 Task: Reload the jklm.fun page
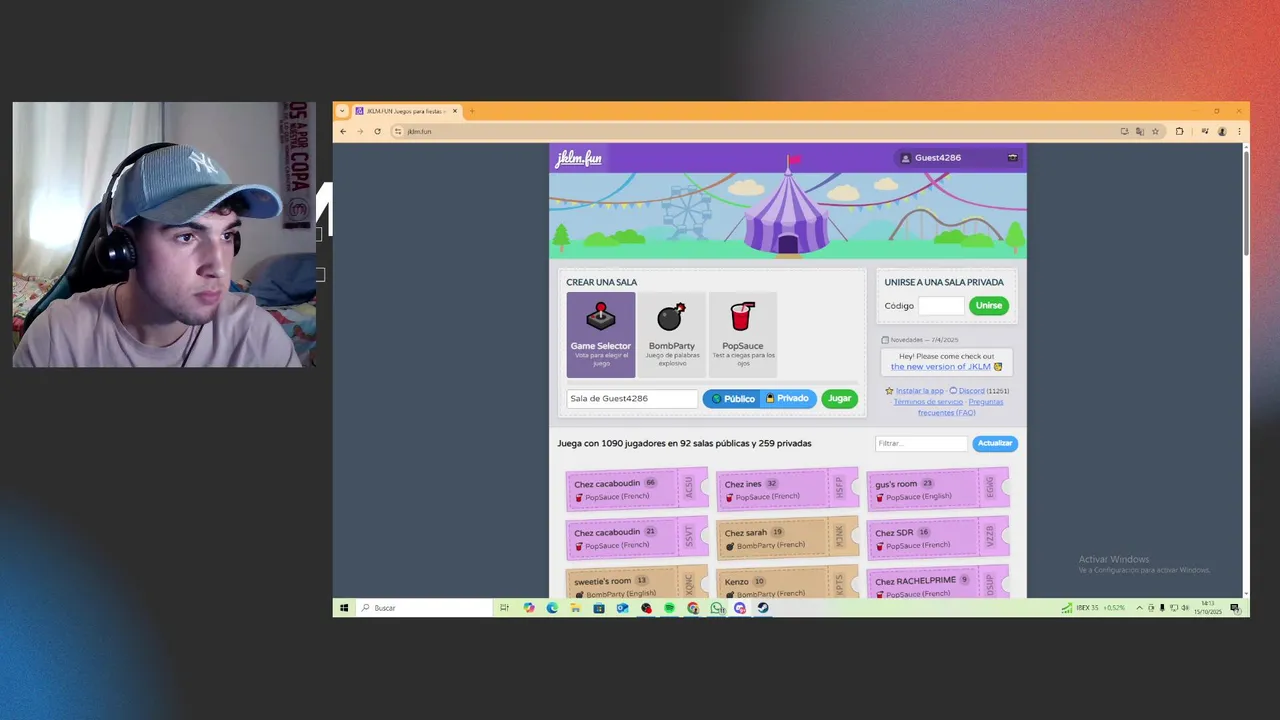point(377,131)
